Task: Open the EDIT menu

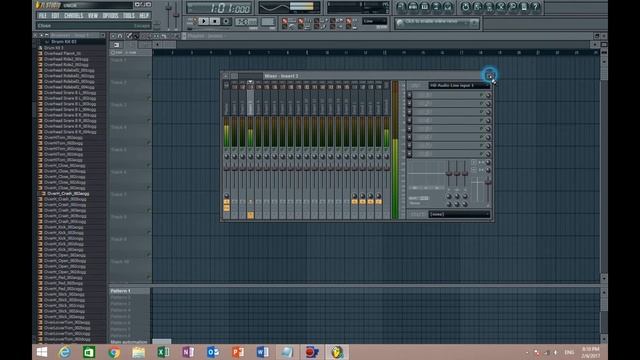Action: pyautogui.click(x=56, y=16)
